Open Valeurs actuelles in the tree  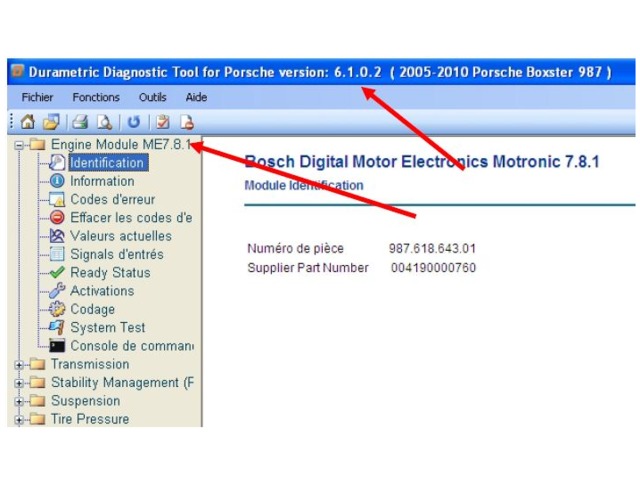pyautogui.click(x=121, y=236)
